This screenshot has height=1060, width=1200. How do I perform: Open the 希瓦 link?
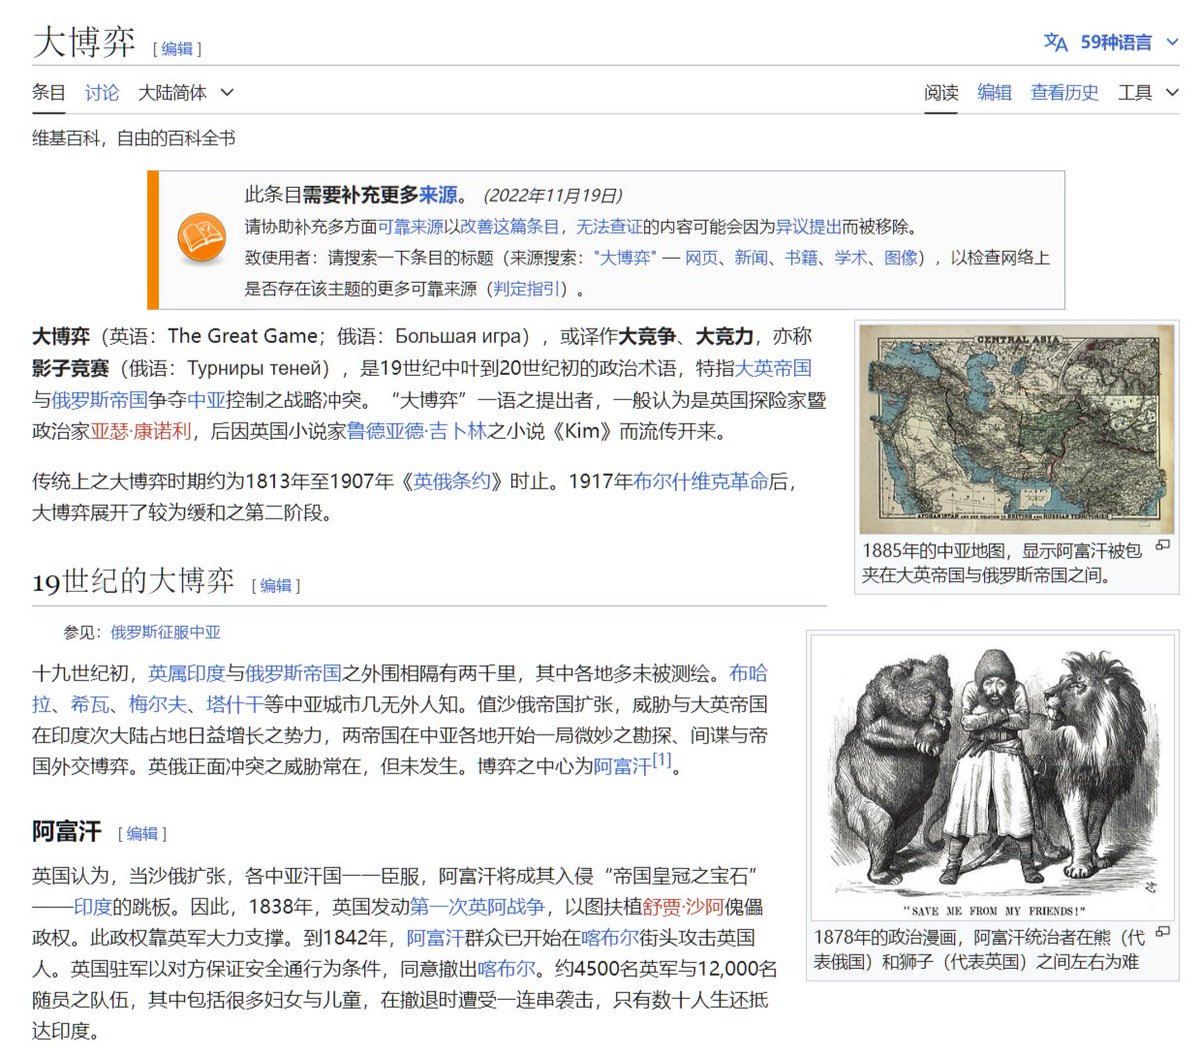tap(90, 705)
